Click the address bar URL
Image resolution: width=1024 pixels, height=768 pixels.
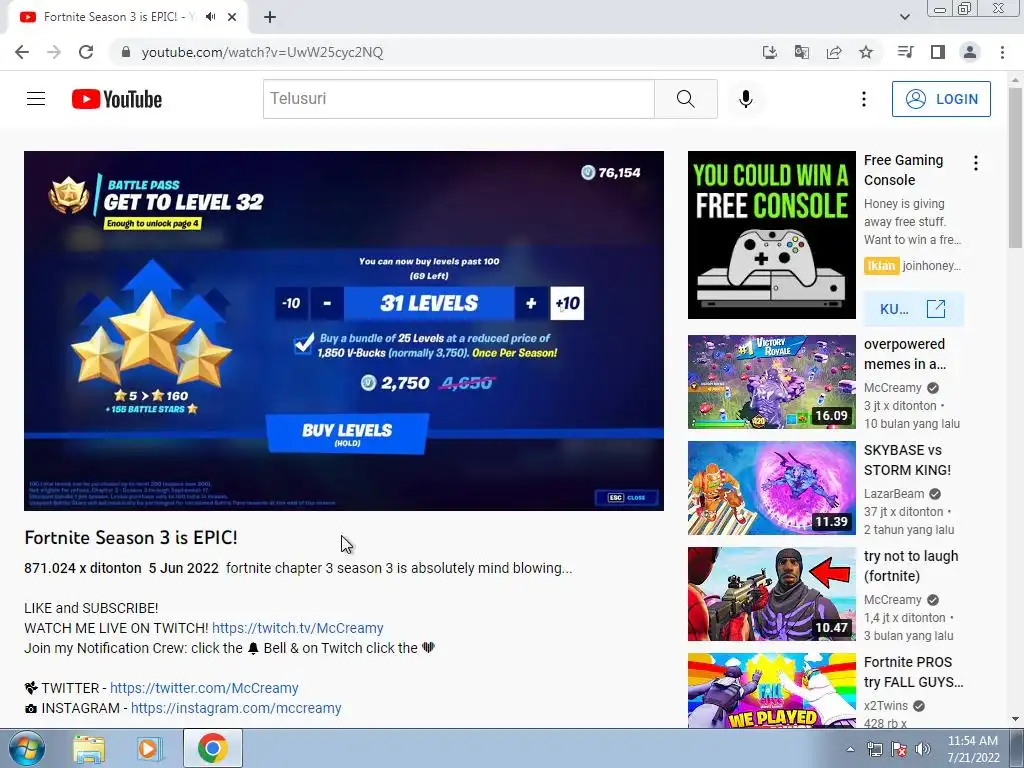click(263, 52)
